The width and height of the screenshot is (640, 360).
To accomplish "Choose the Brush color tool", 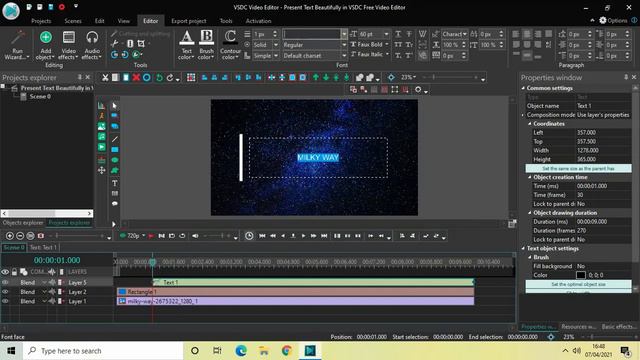I will (207, 45).
